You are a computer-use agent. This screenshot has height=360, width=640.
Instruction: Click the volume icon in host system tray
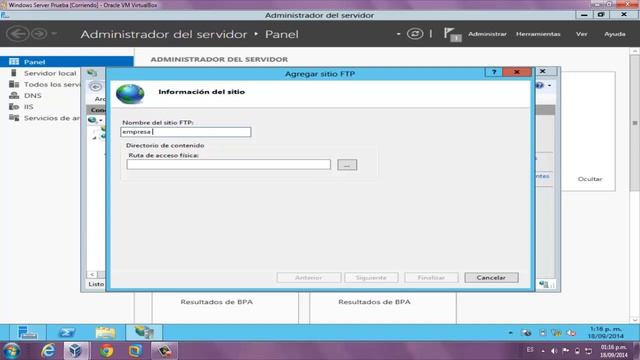tap(554, 351)
